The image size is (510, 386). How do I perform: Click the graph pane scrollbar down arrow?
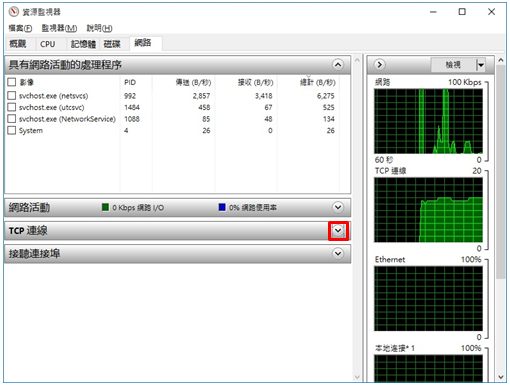(x=501, y=377)
